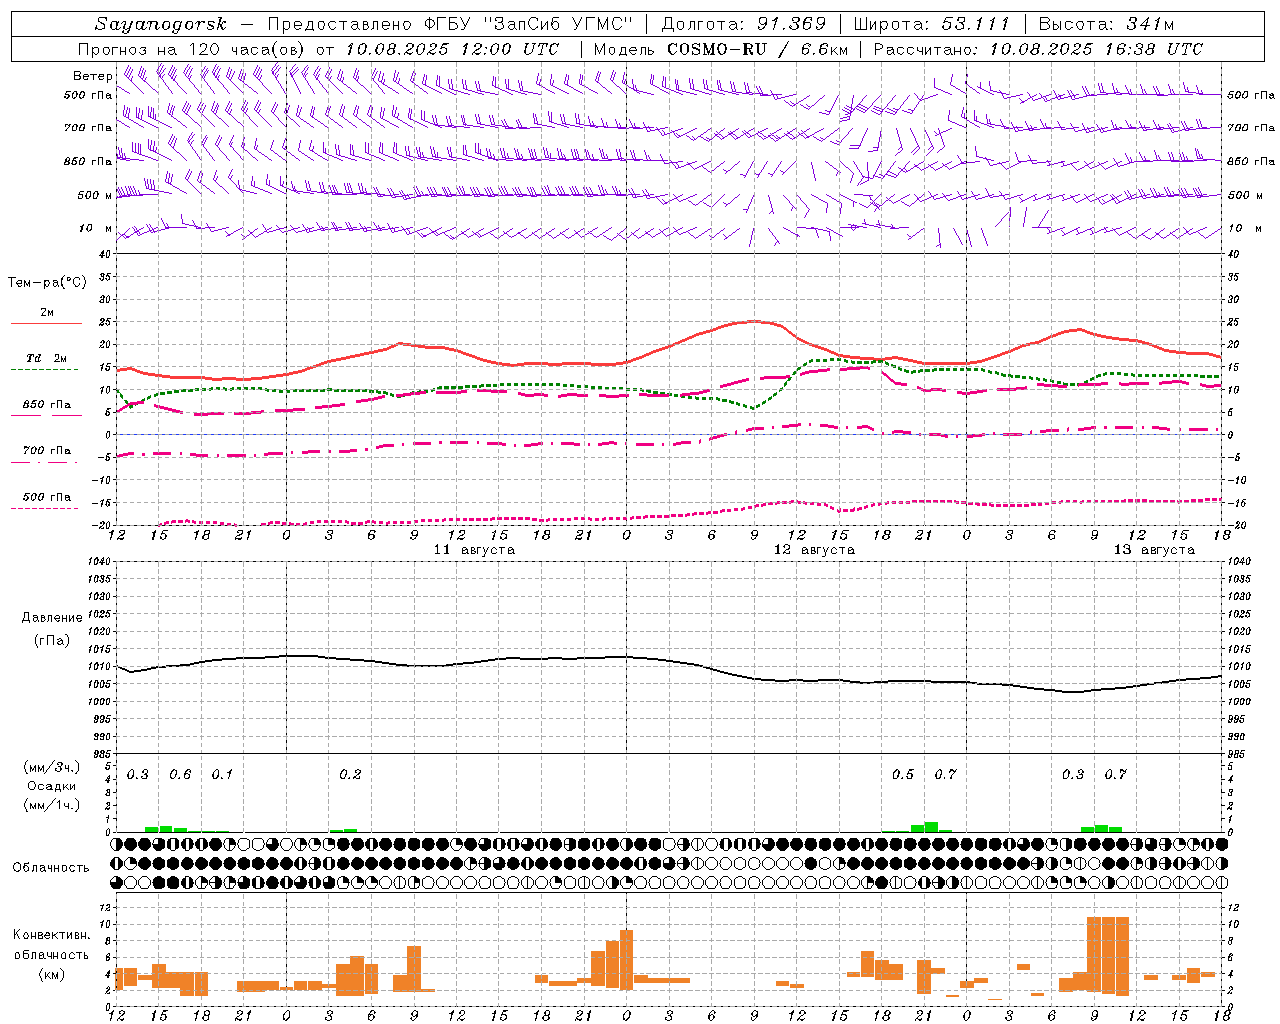Screen dimensions: 1280x1024
Task: Click the 850 гПа temperature legend entry
Action: (x=46, y=405)
